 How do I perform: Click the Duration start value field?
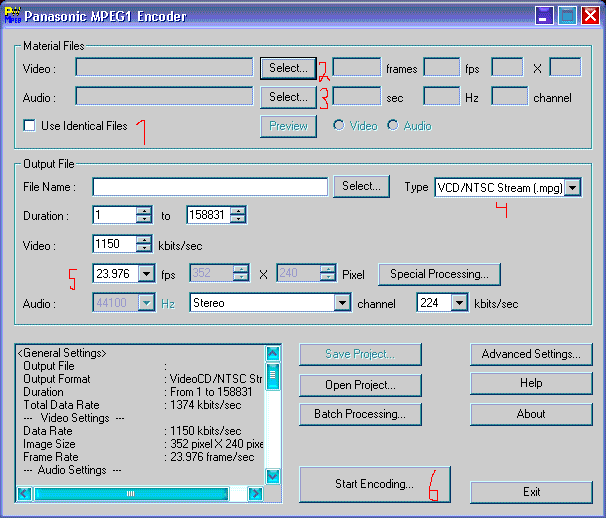pos(114,215)
